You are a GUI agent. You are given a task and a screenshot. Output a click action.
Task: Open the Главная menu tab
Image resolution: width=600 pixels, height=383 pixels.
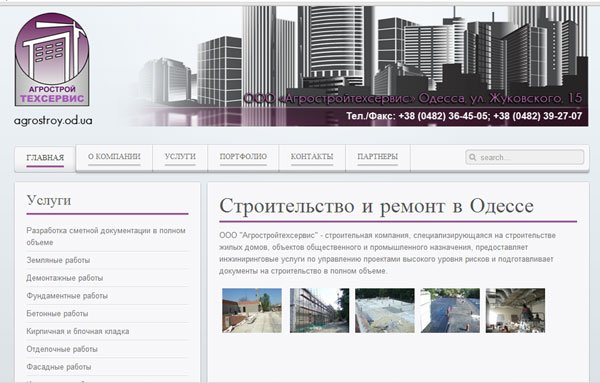click(45, 158)
